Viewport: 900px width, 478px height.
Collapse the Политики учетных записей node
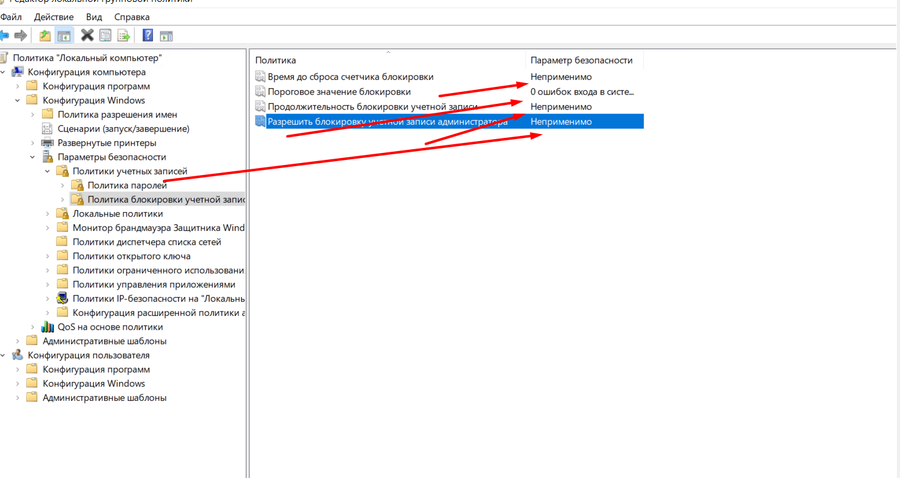pos(48,171)
